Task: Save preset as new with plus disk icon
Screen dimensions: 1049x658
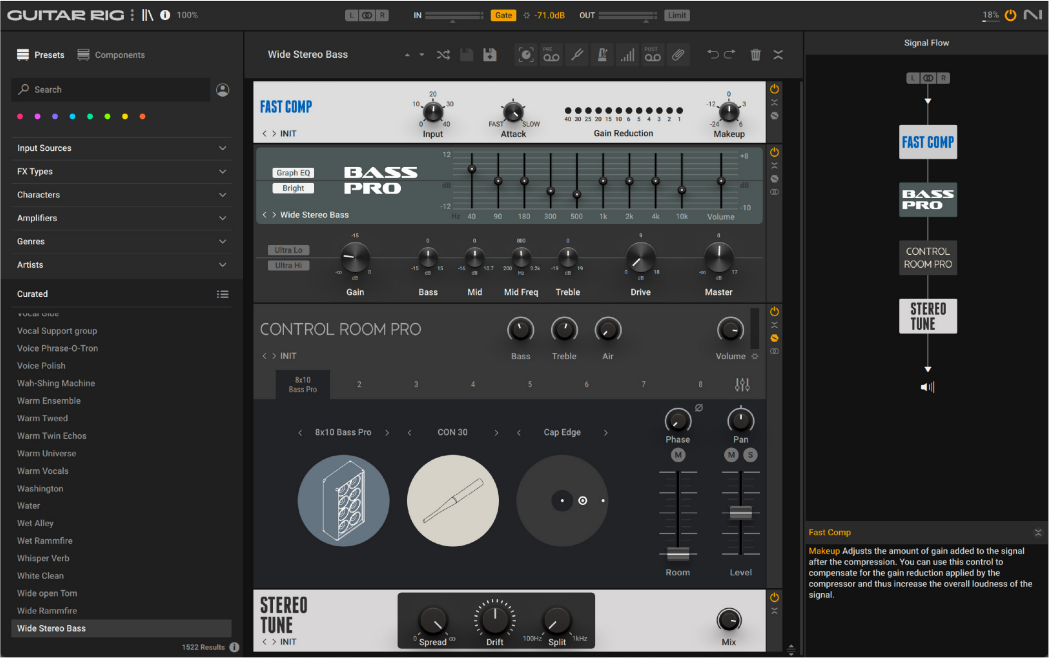Action: (x=490, y=55)
